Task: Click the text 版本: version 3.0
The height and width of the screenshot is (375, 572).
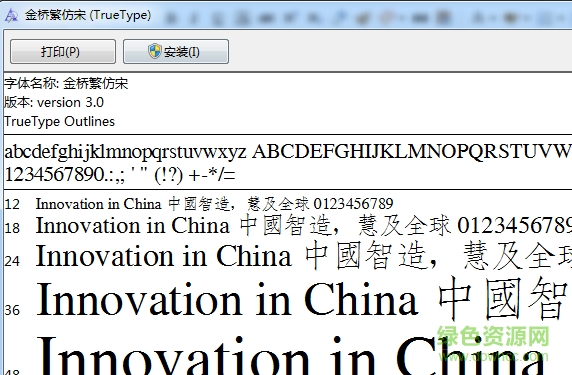Action: pos(54,103)
